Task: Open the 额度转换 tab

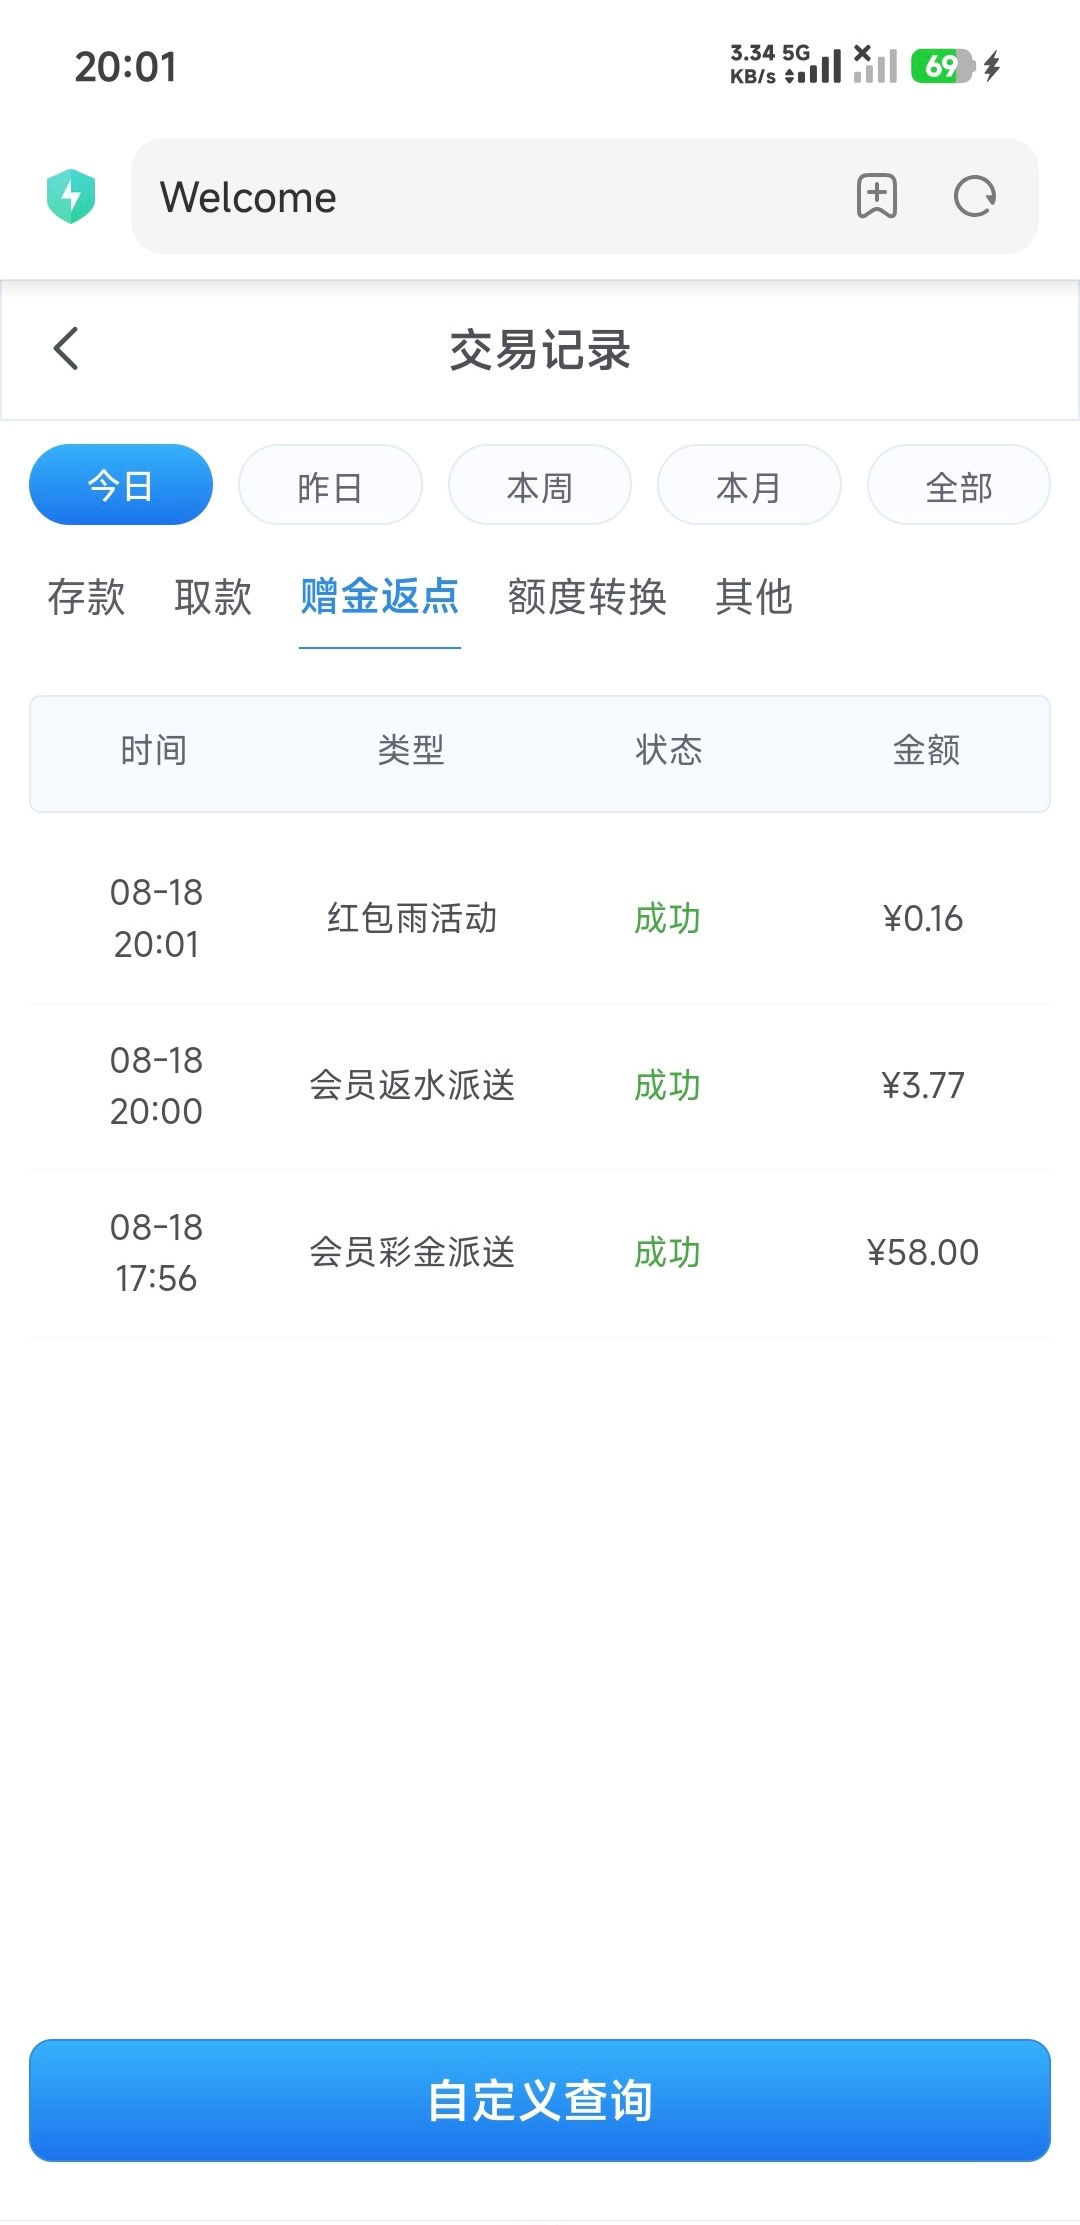Action: coord(587,597)
